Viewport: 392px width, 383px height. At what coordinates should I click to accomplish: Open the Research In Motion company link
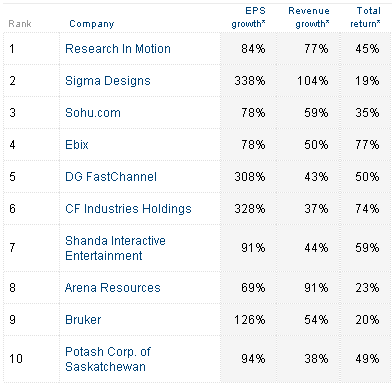118,49
